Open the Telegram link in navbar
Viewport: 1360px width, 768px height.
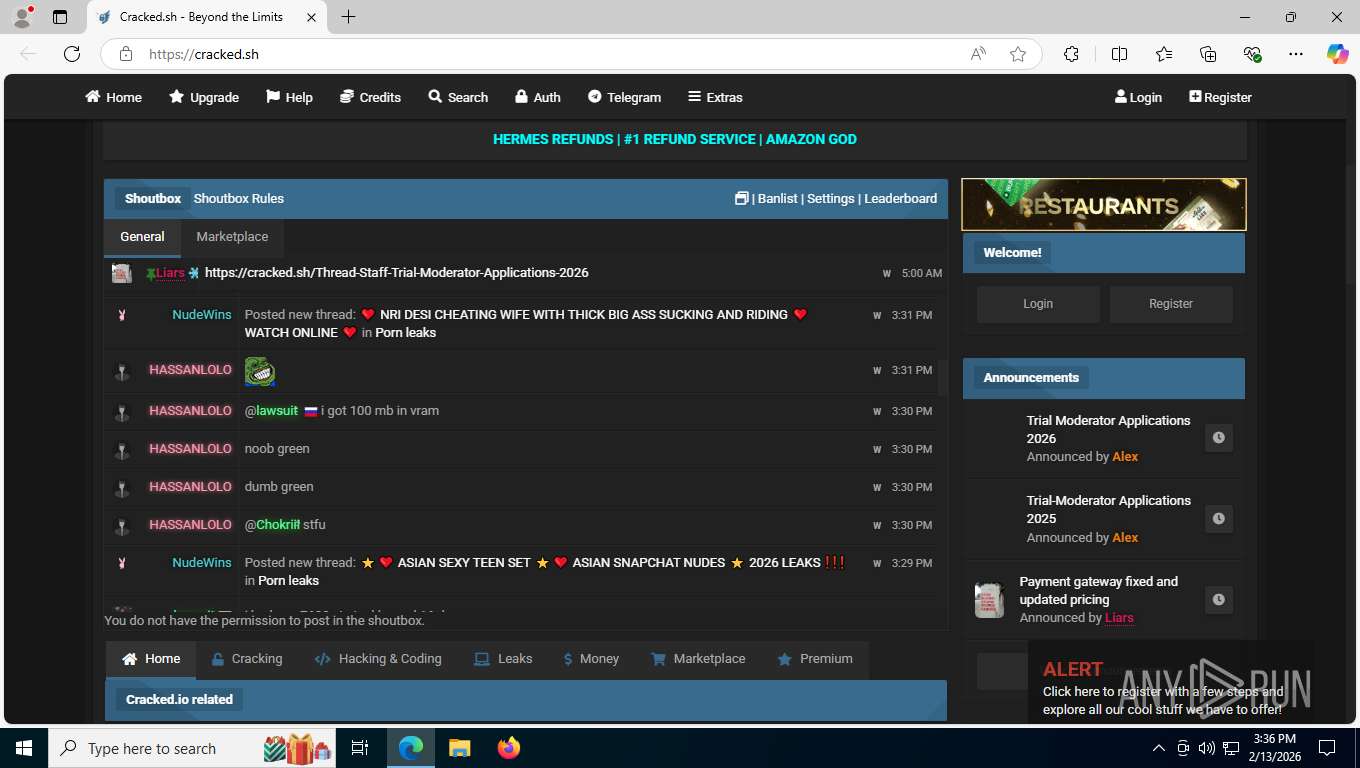click(624, 97)
